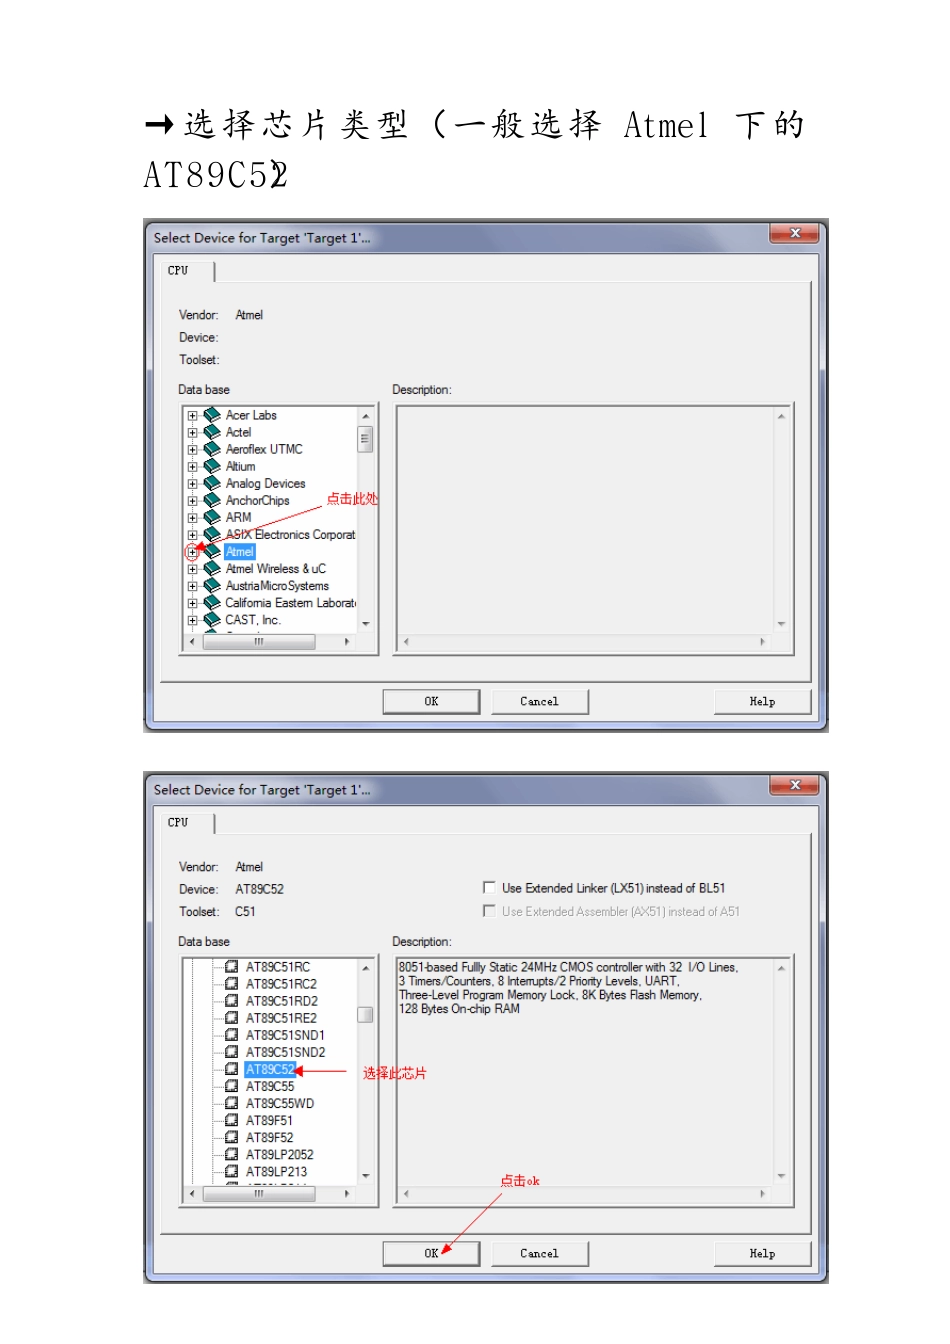The image size is (950, 1344).
Task: Click the book icon beside ARM
Action: tap(212, 517)
